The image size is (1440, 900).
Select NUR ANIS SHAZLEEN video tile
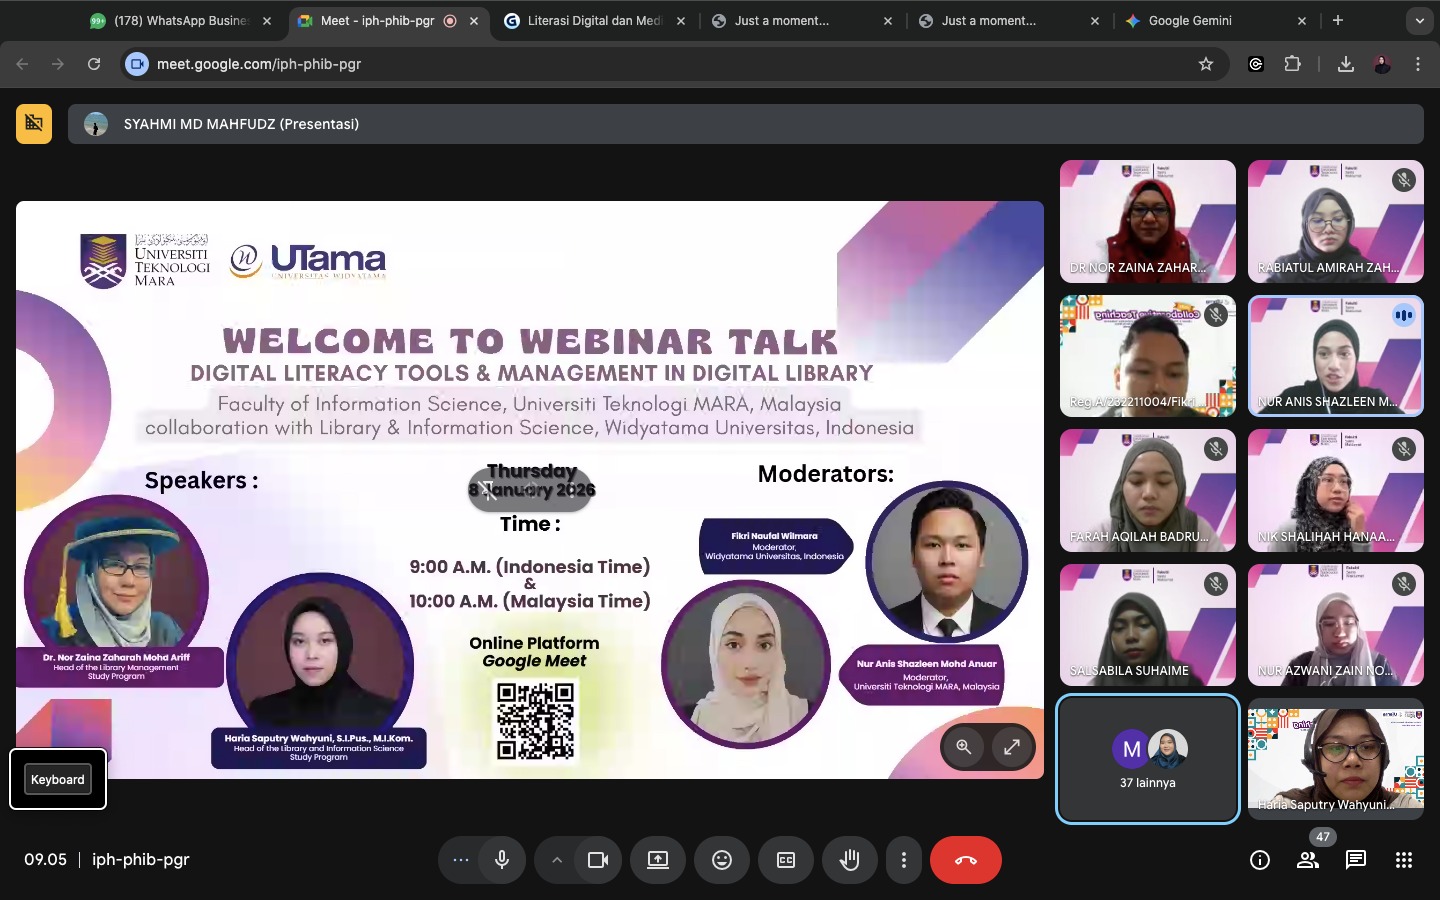pyautogui.click(x=1336, y=356)
